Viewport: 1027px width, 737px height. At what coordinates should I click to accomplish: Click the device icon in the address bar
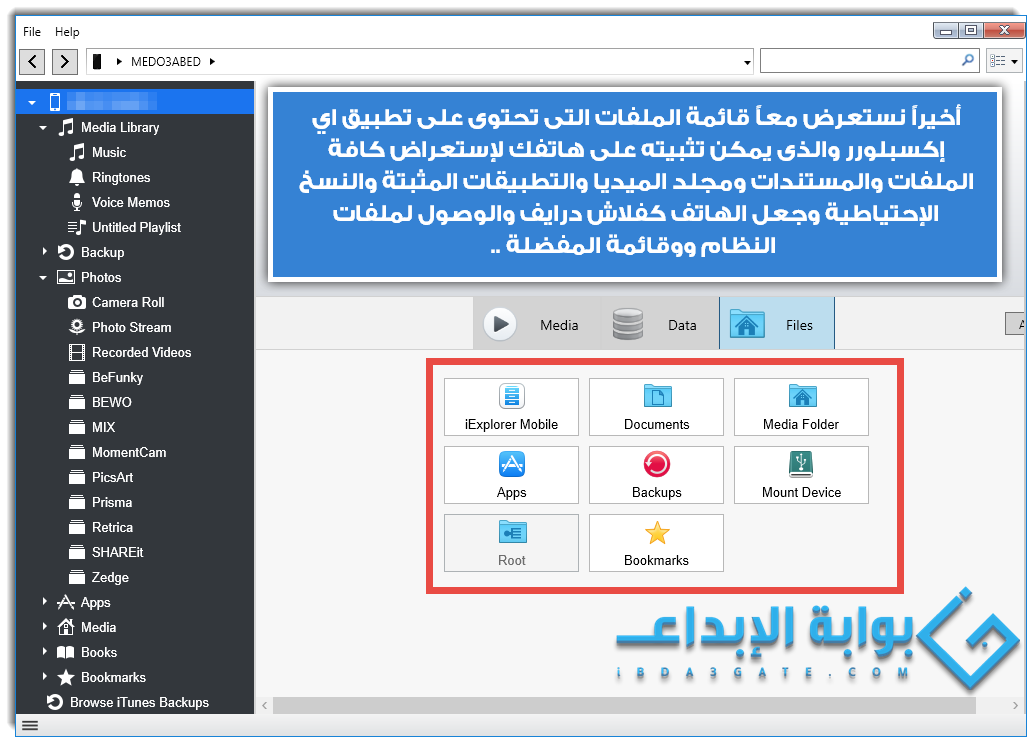click(x=97, y=62)
